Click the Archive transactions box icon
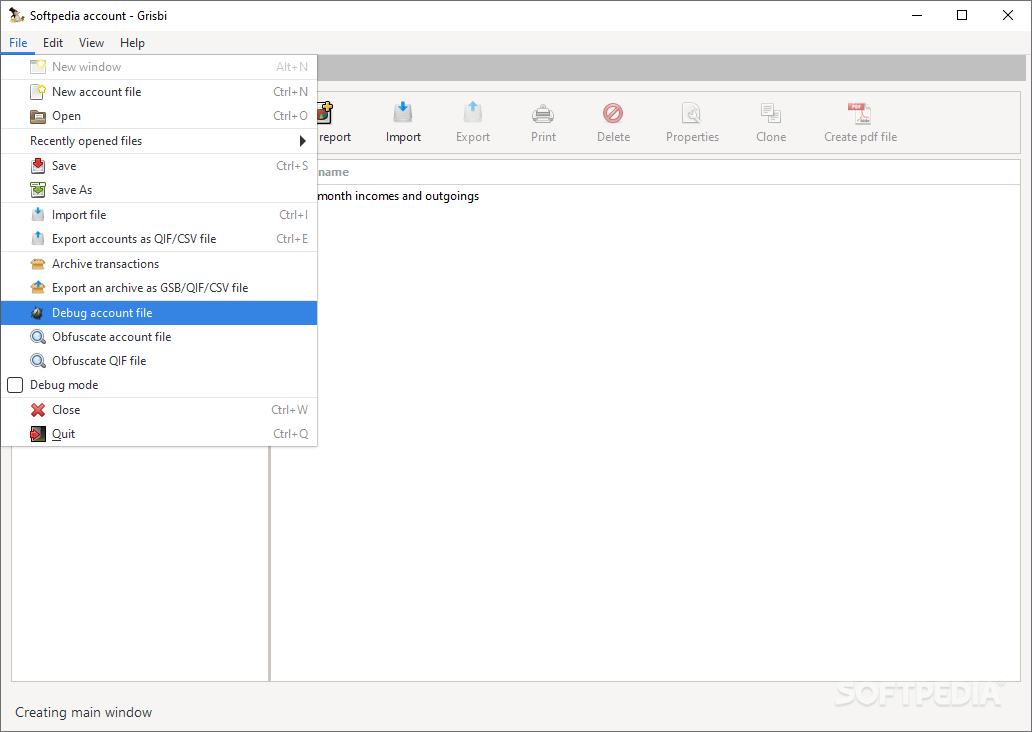1032x732 pixels. [38, 264]
